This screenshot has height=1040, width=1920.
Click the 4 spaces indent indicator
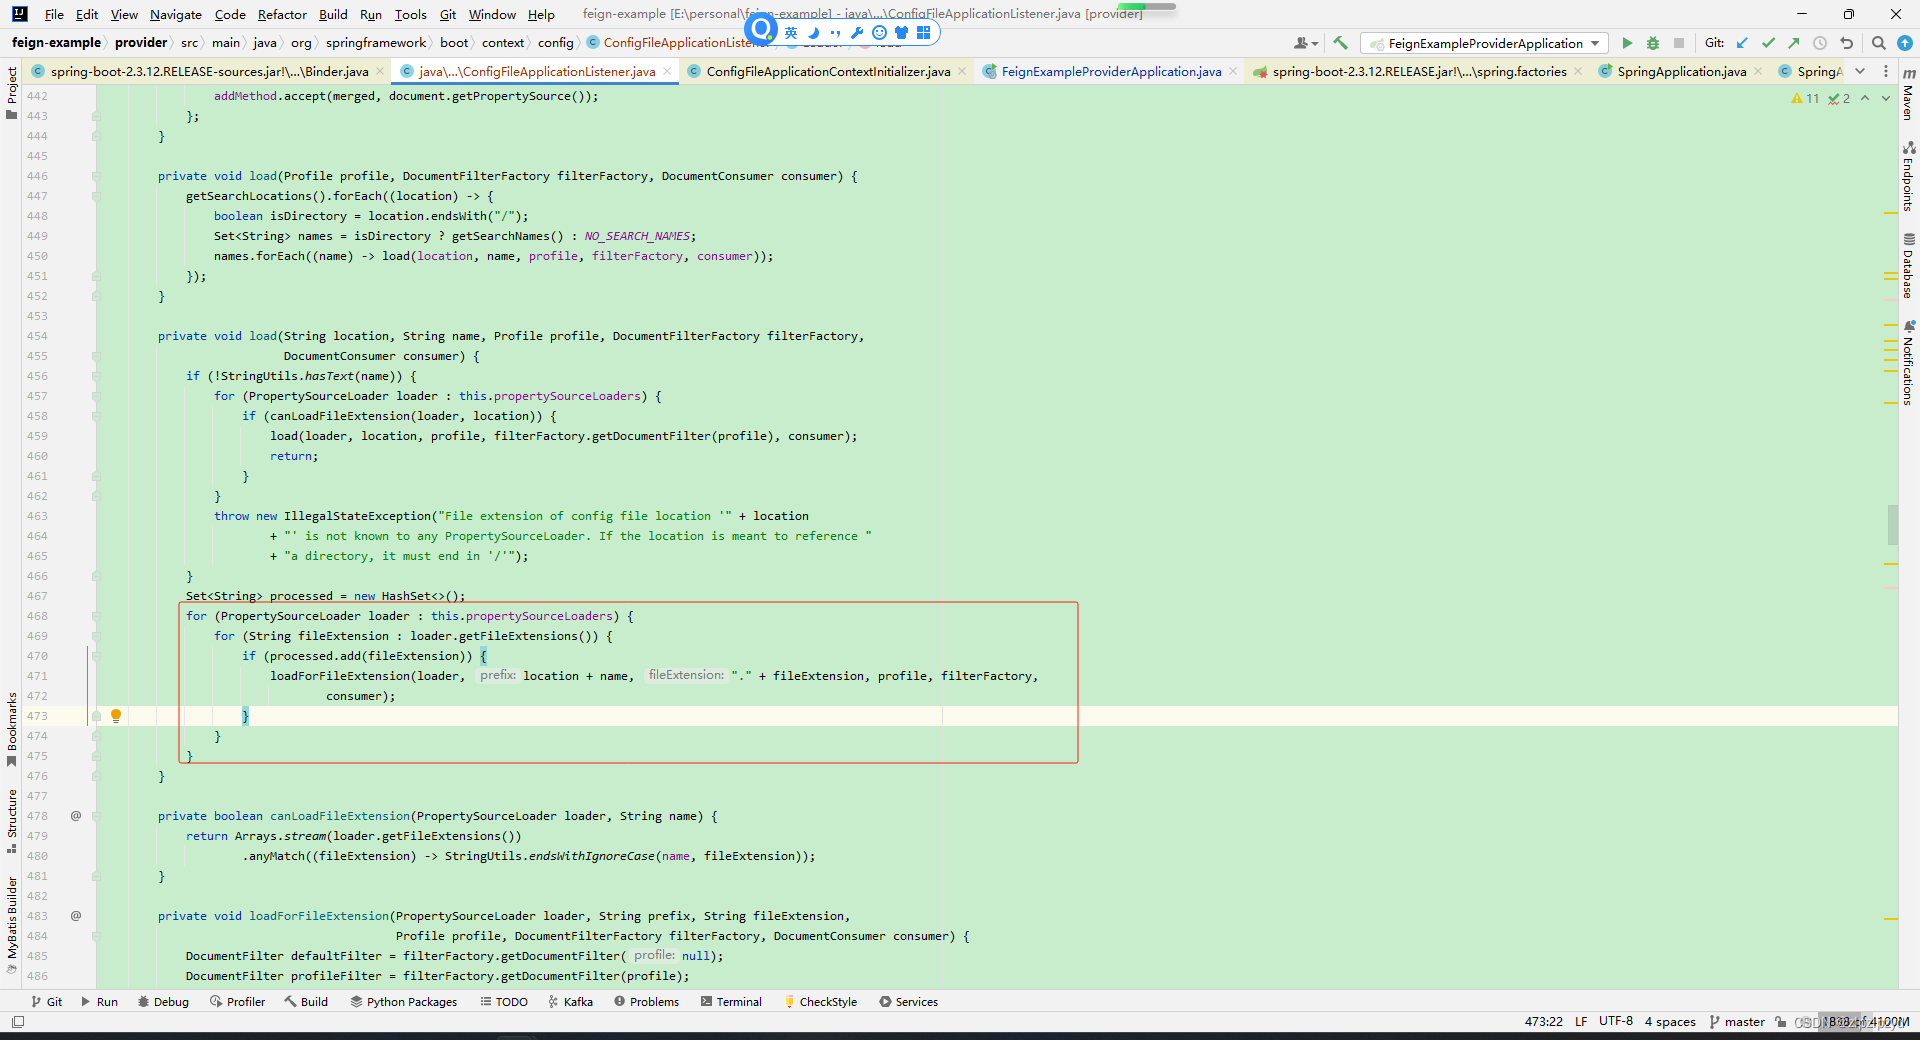tap(1670, 1022)
